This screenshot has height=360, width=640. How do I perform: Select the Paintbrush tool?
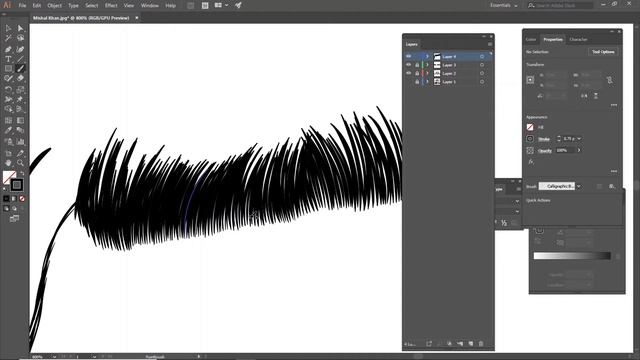(20, 69)
